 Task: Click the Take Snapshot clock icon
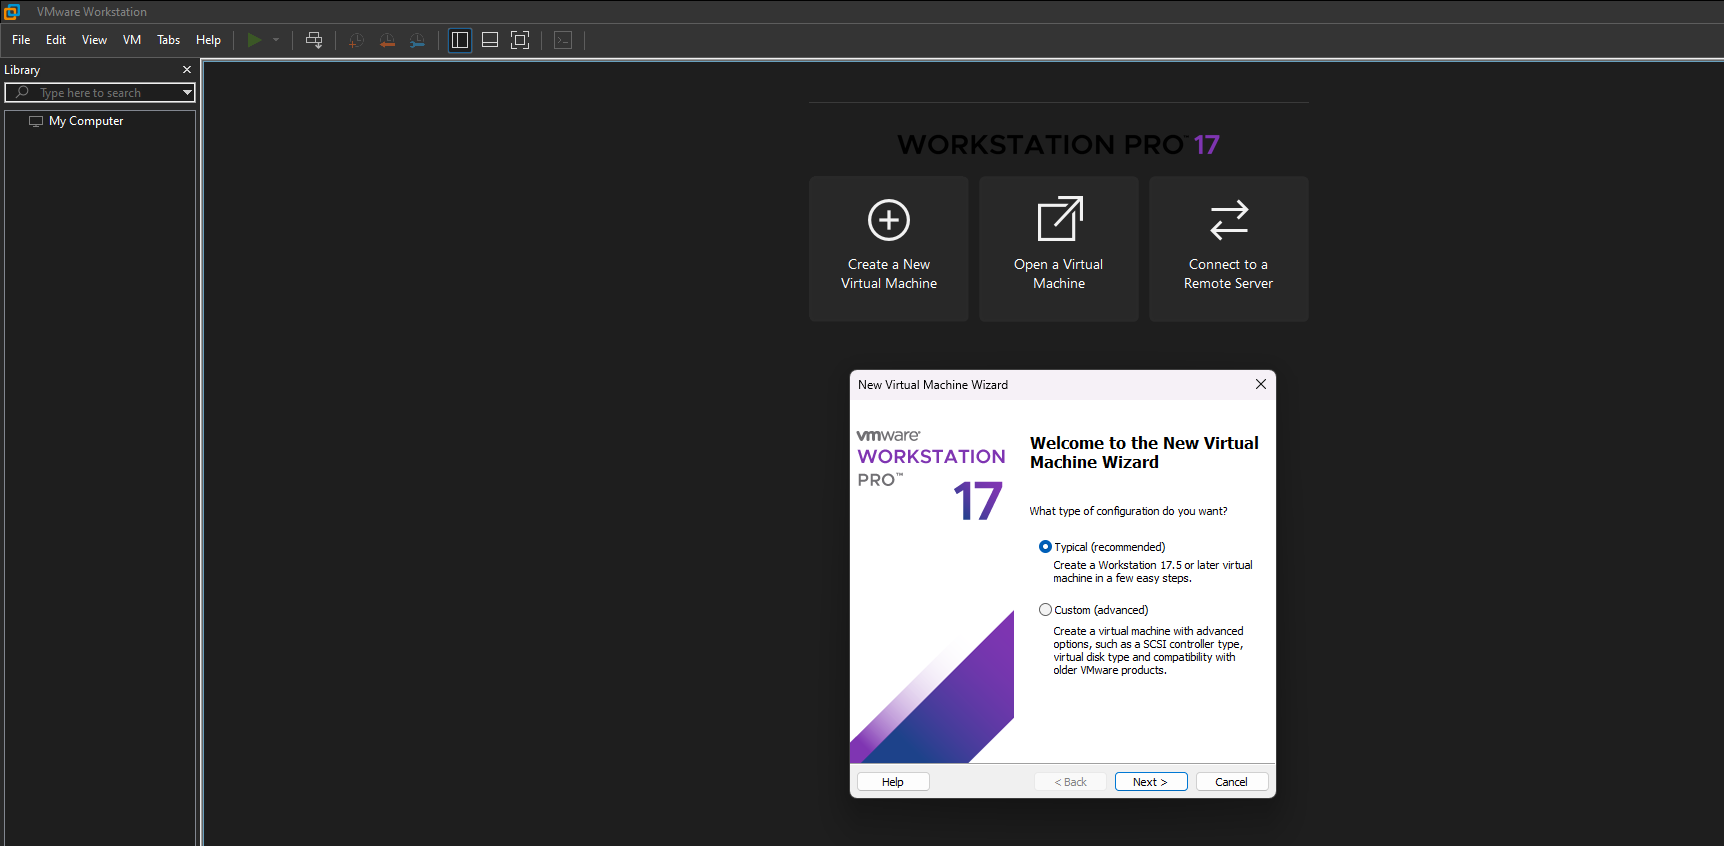click(356, 40)
